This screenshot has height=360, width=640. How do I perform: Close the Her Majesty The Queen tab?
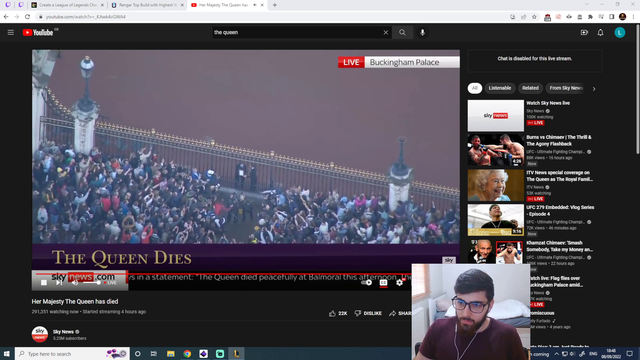click(262, 5)
